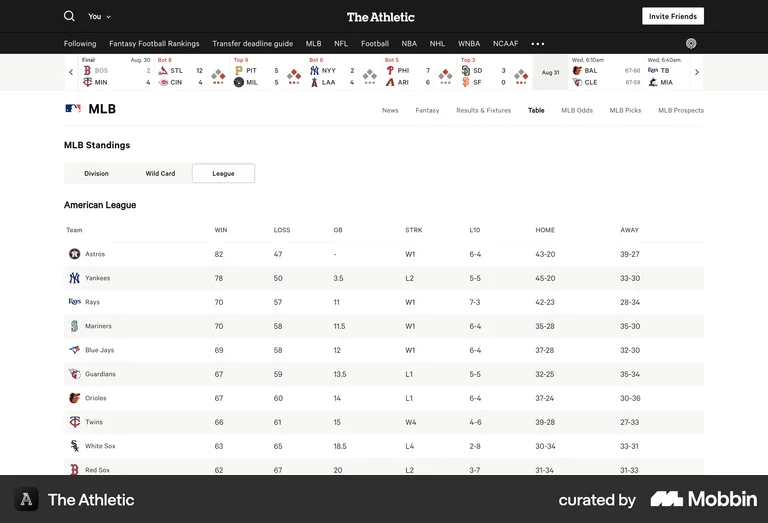Click the HOME column header
Screen dimensions: 768x523
pyautogui.click(x=545, y=230)
